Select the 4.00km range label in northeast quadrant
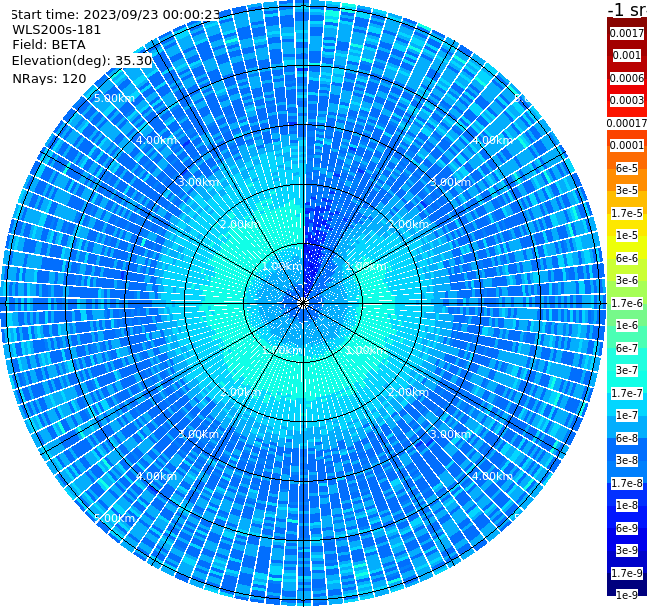Viewport: 647px width, 607px height. tap(492, 140)
